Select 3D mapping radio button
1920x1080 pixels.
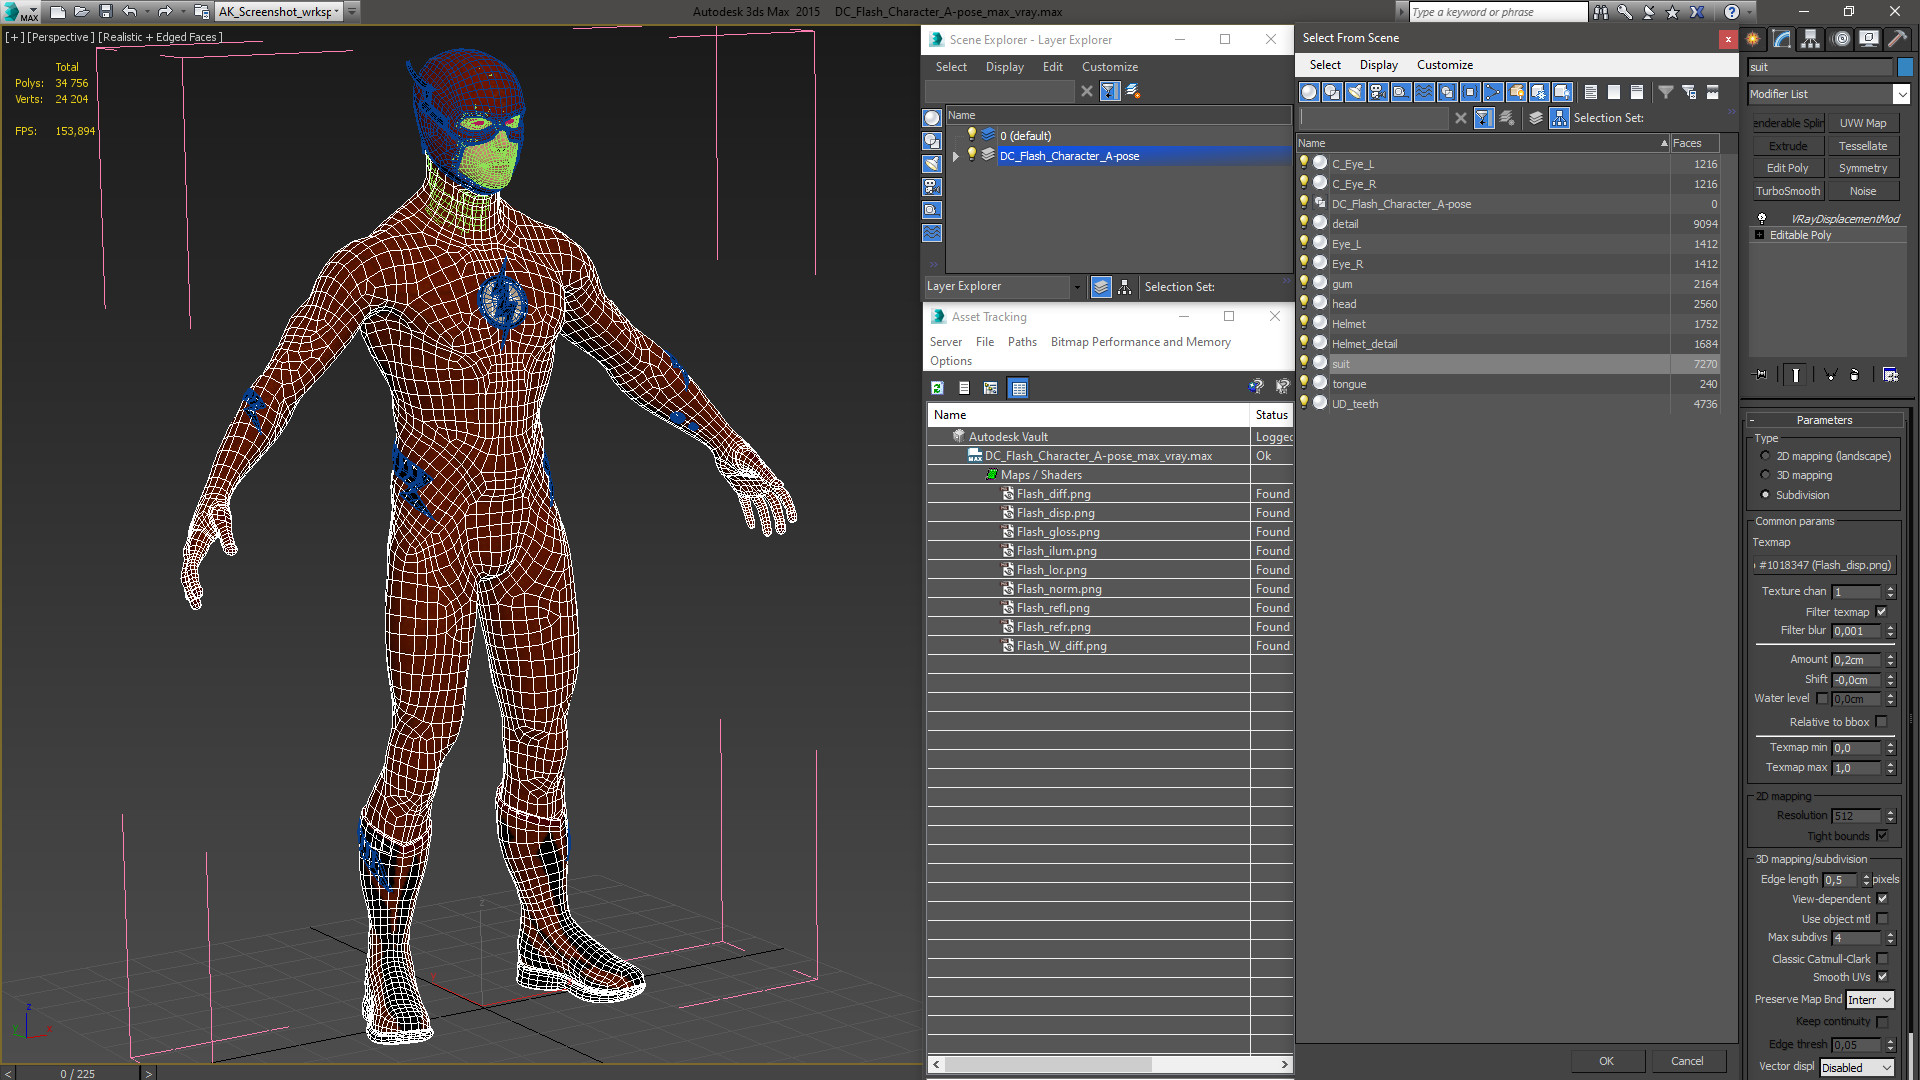(1765, 475)
